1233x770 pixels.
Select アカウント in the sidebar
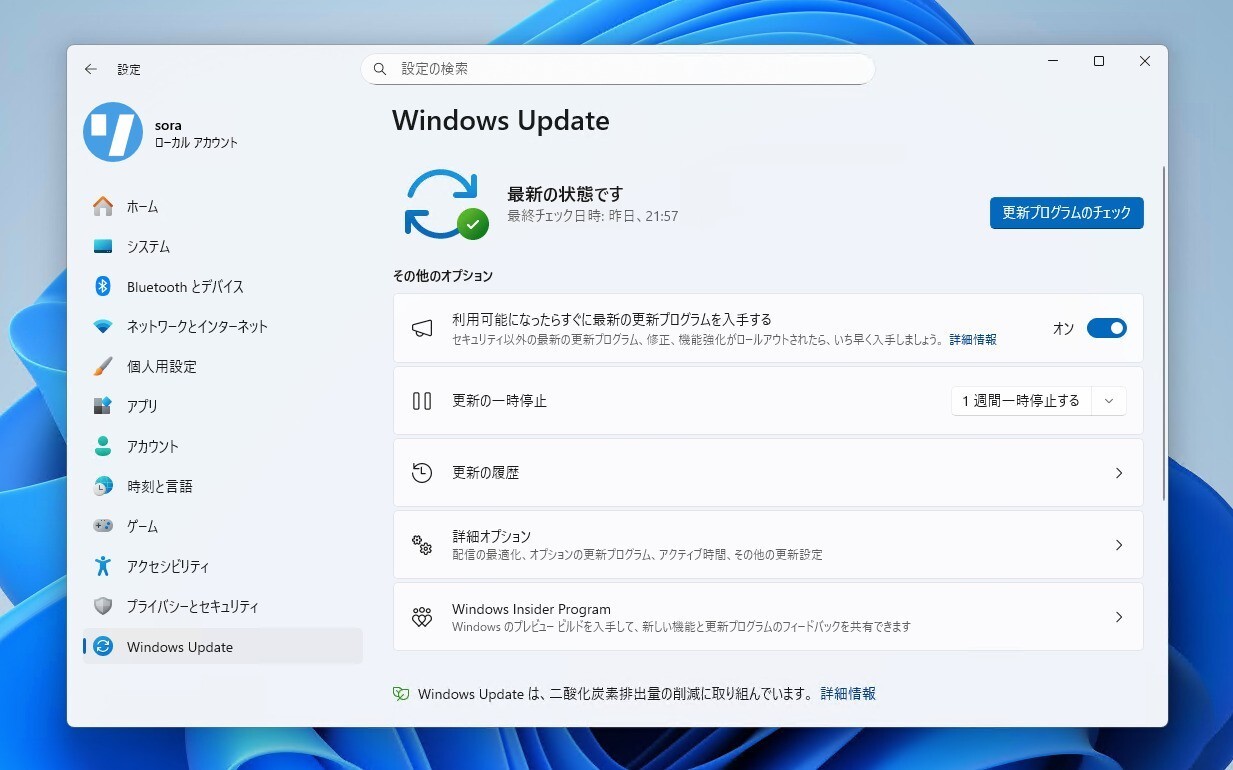click(x=223, y=446)
